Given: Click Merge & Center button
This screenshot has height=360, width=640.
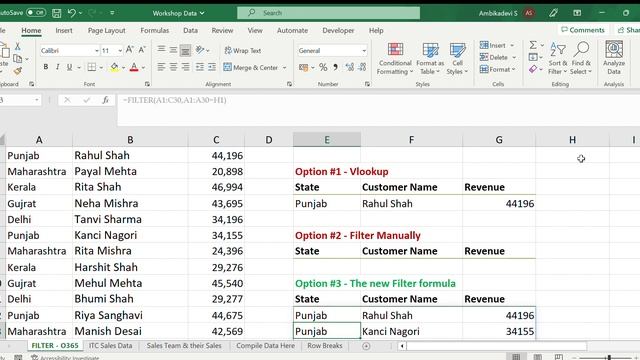Looking at the screenshot, I should coord(251,67).
